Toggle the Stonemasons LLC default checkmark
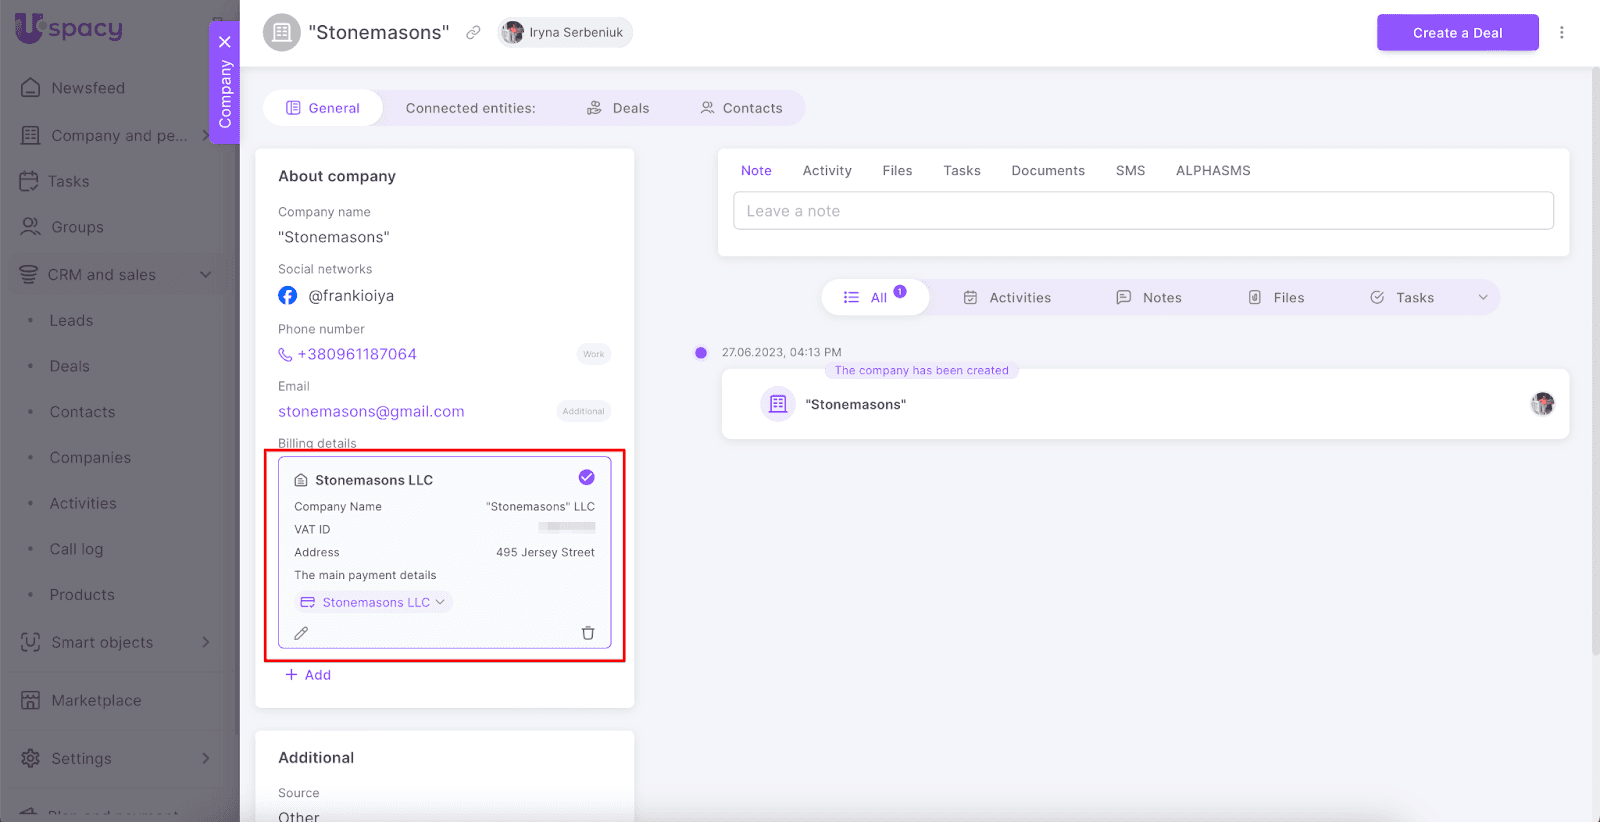 coord(587,478)
